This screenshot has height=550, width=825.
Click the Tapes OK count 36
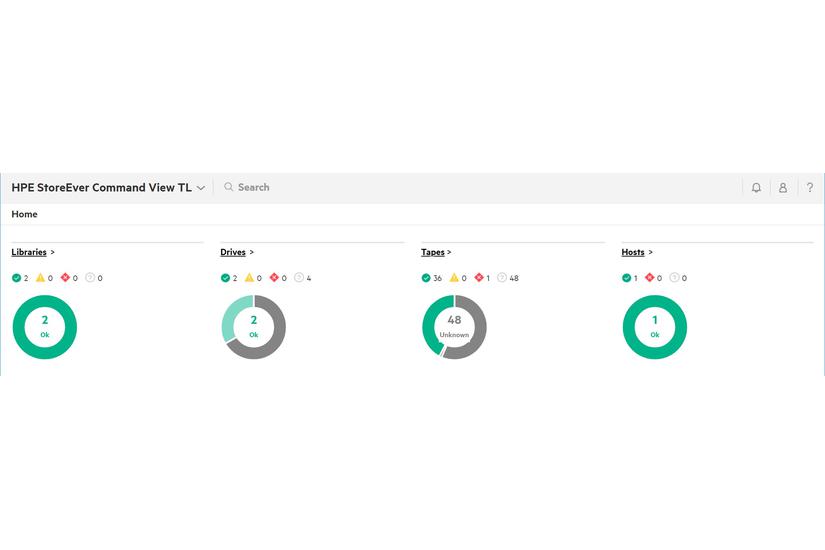(437, 278)
